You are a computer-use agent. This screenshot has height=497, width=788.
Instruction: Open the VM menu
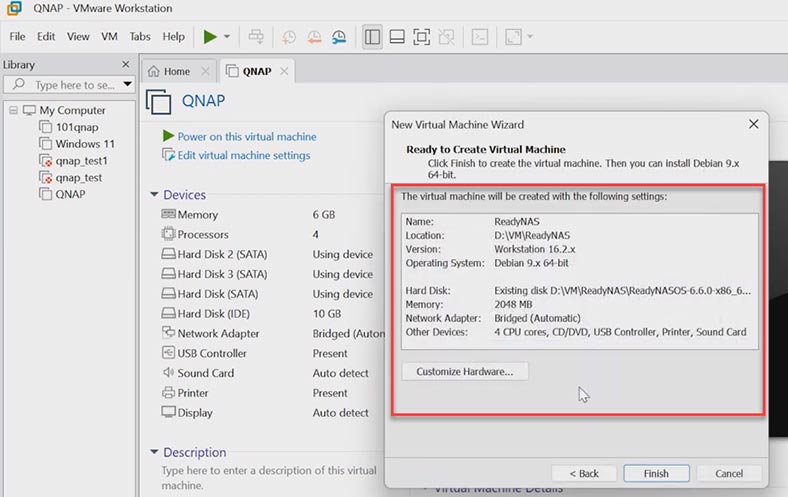pyautogui.click(x=109, y=37)
